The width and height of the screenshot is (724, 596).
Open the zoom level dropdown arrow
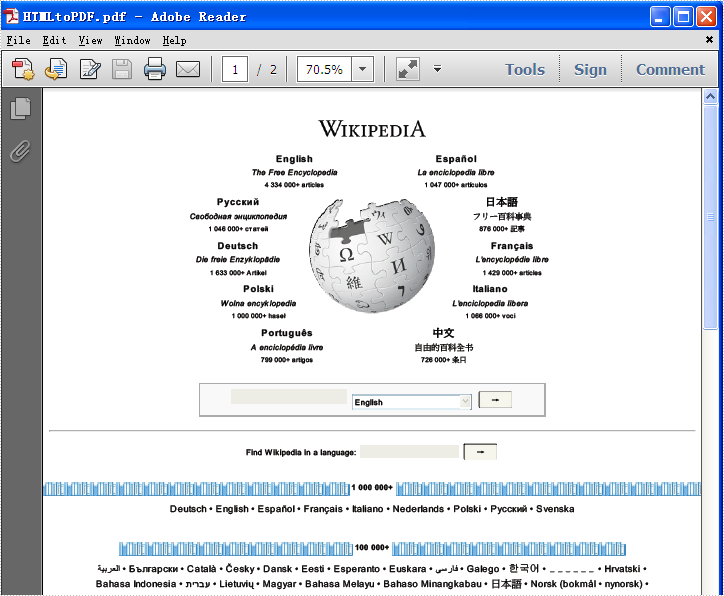[362, 69]
